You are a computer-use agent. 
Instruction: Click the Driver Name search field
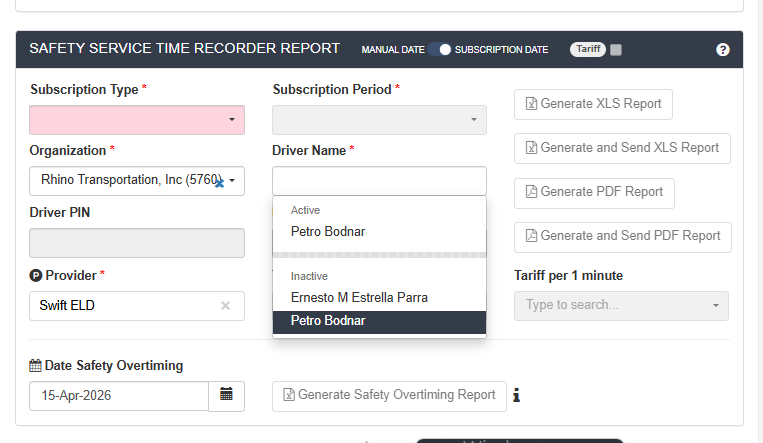click(379, 181)
